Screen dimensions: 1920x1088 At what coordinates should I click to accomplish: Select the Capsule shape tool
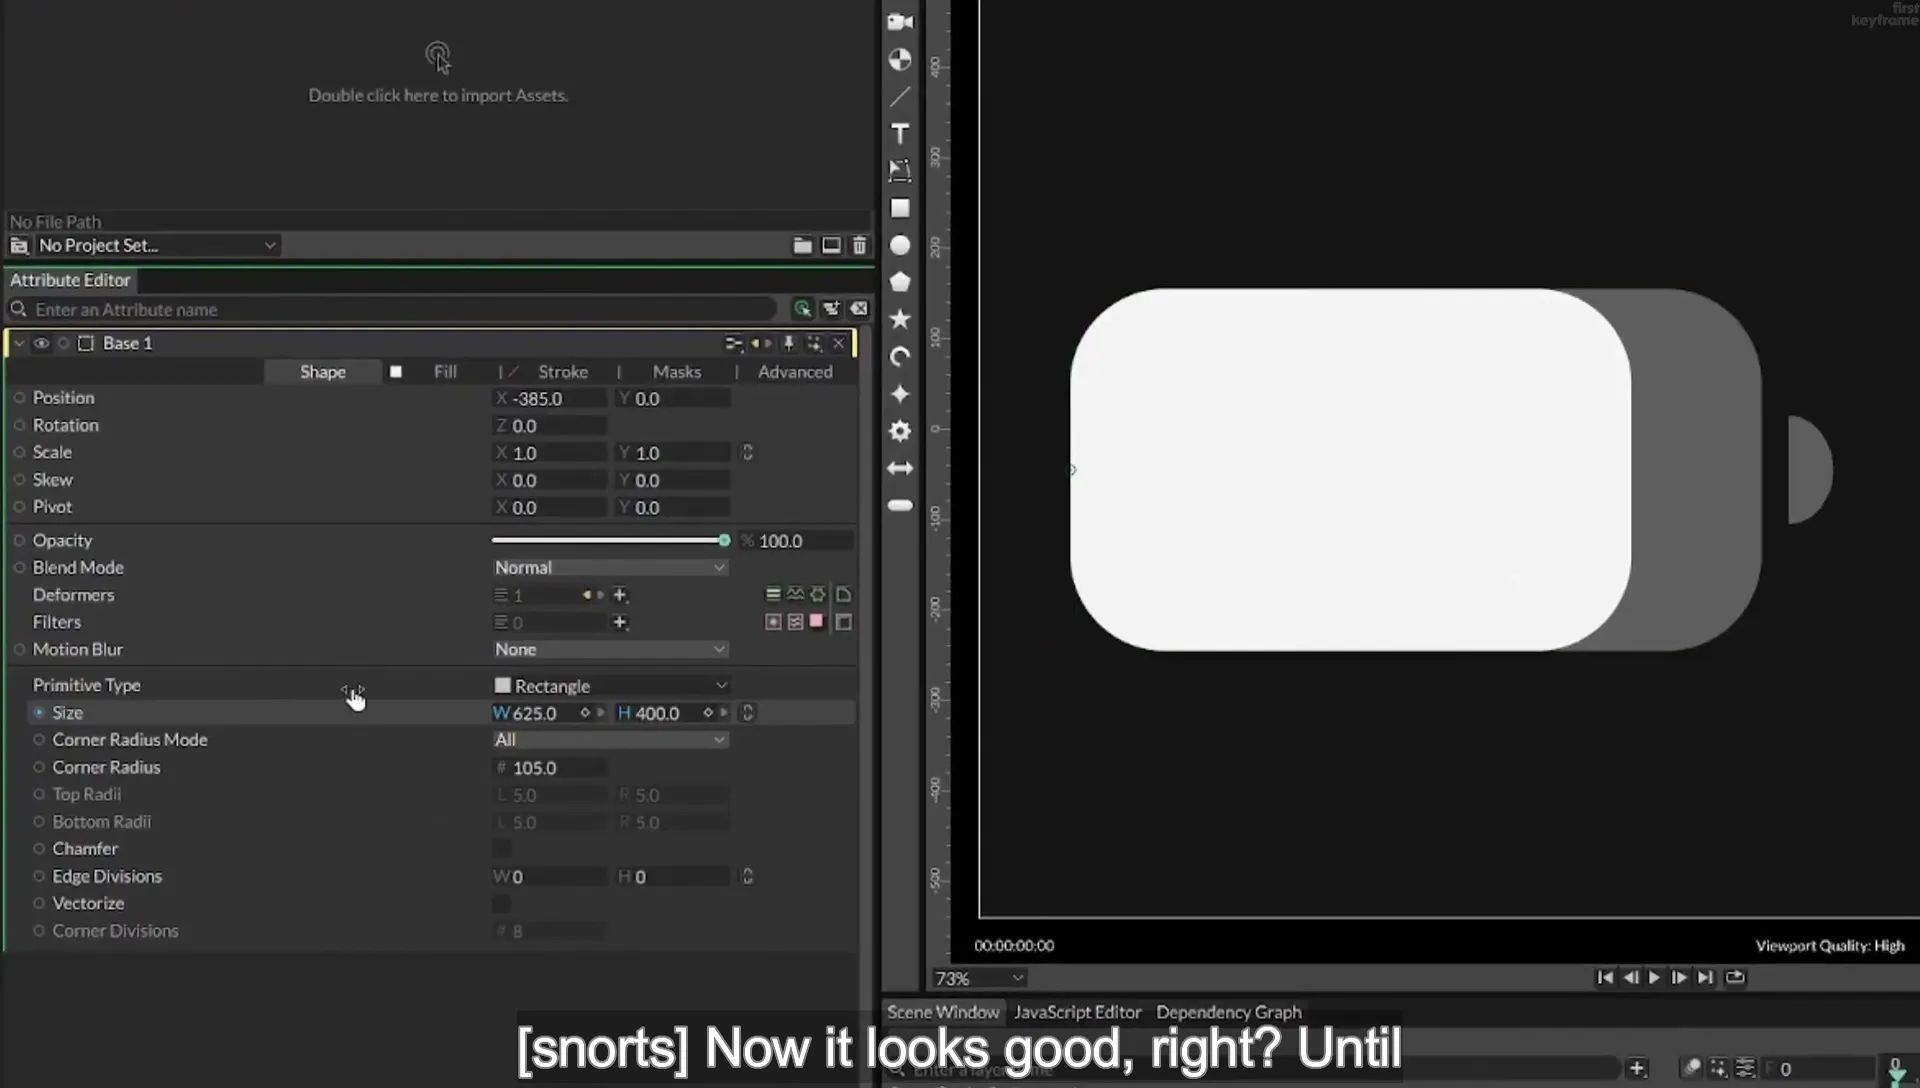900,505
